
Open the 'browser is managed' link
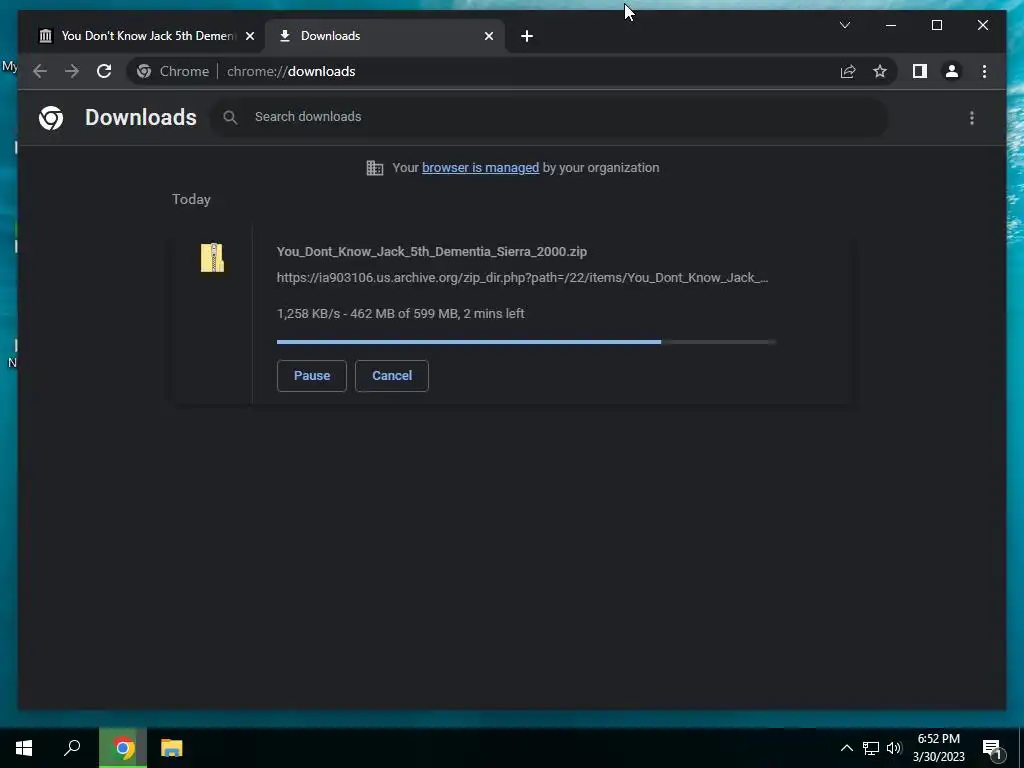[x=480, y=168]
